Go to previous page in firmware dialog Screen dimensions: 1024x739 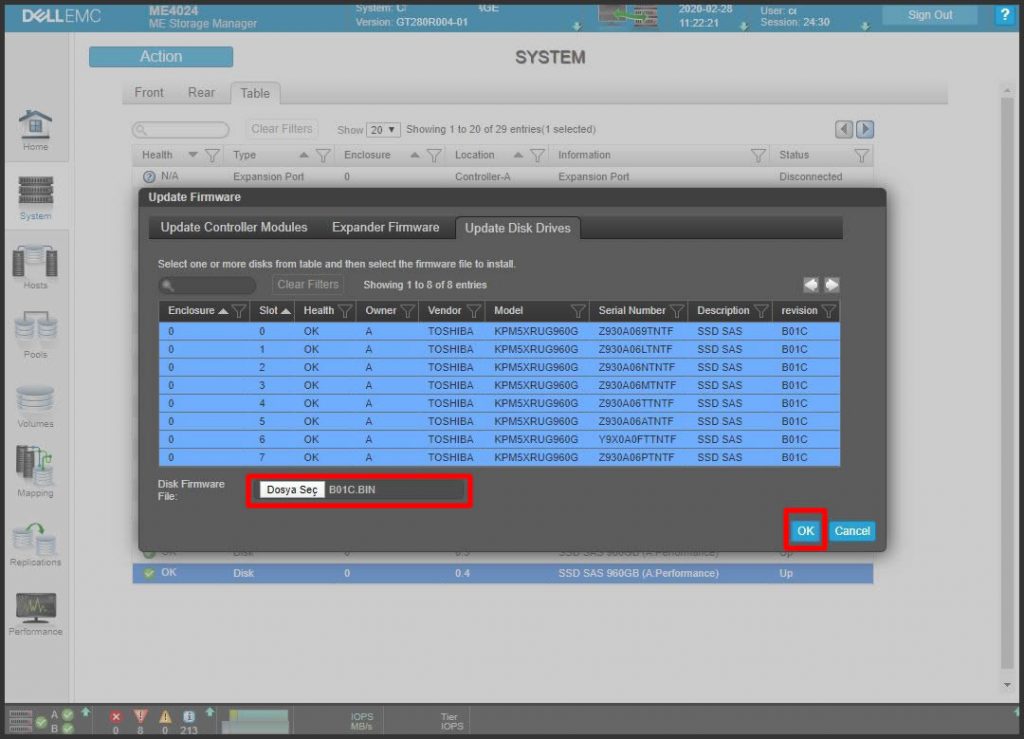pyautogui.click(x=810, y=285)
